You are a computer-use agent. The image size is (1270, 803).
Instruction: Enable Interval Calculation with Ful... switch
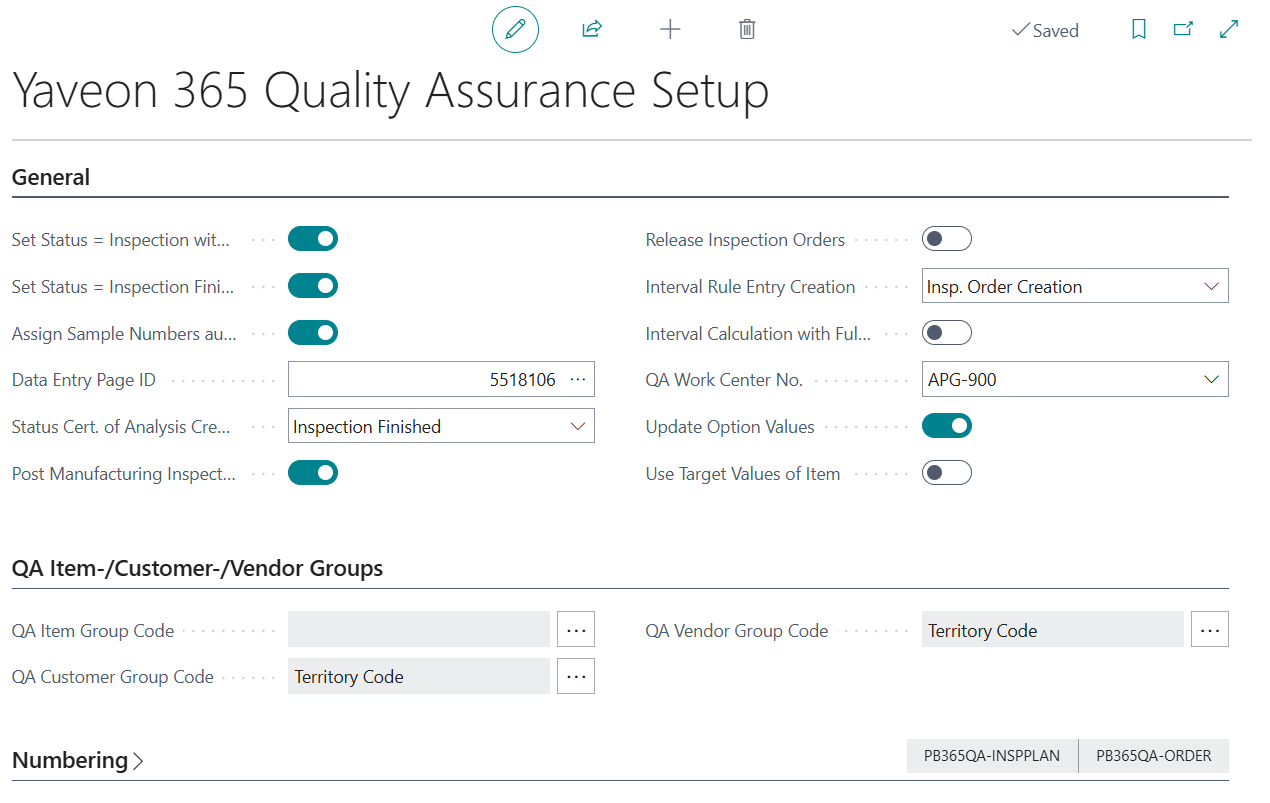pos(947,333)
